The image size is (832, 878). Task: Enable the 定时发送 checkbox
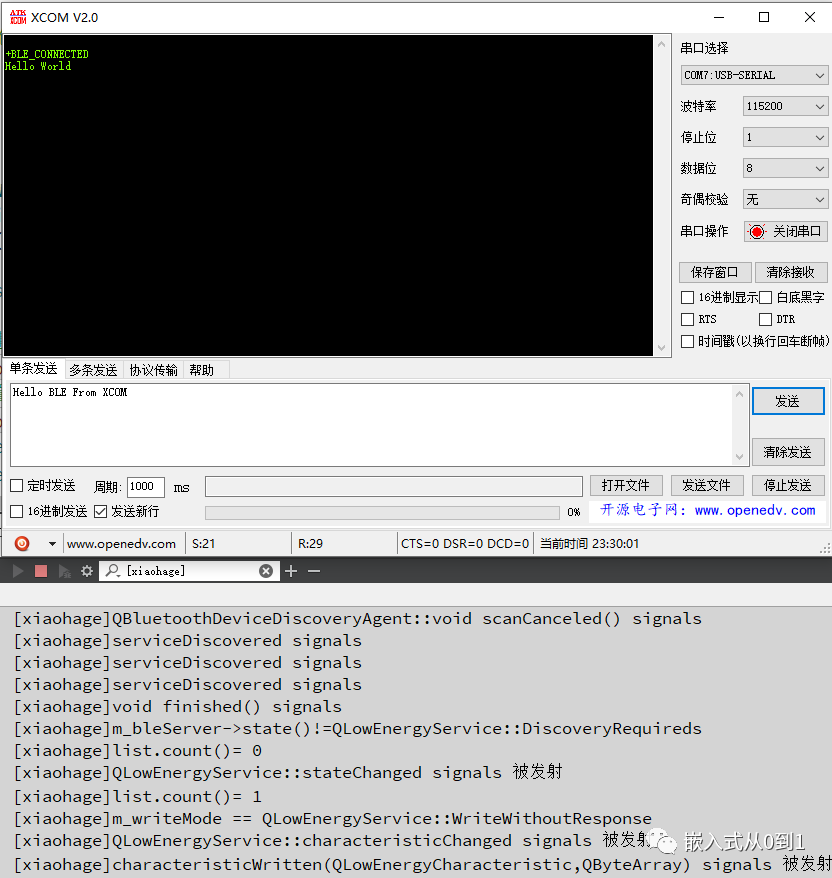pos(17,485)
